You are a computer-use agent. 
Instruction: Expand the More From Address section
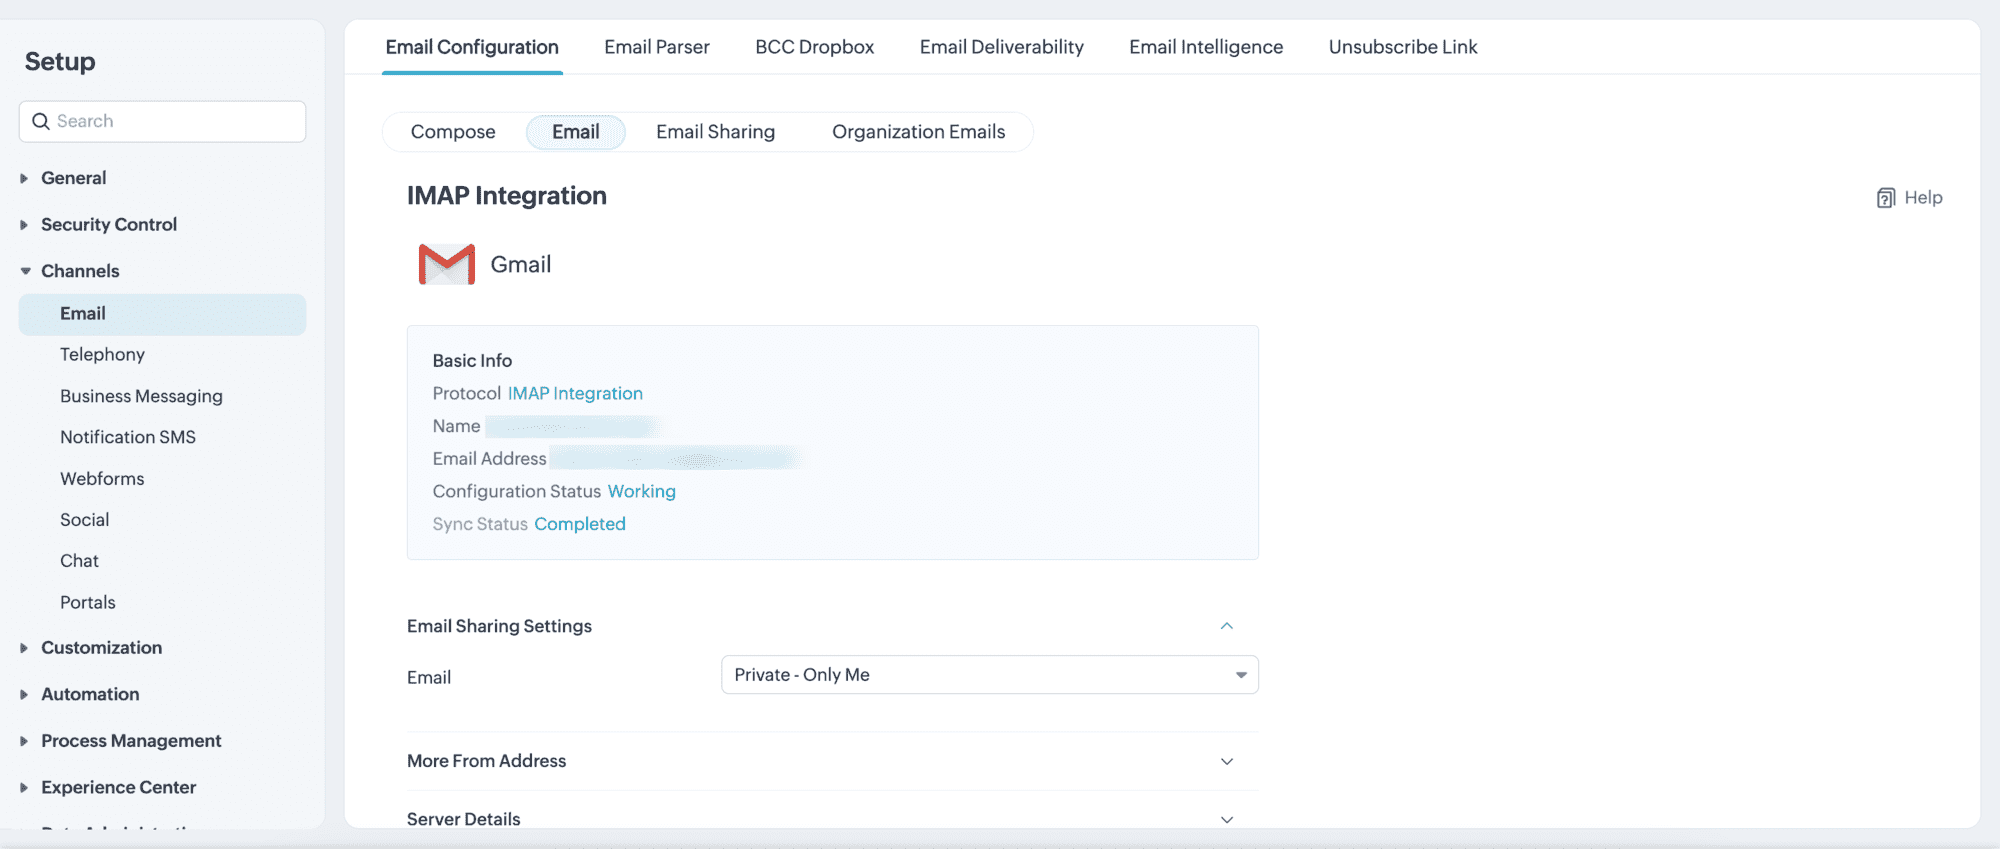[x=1226, y=761]
